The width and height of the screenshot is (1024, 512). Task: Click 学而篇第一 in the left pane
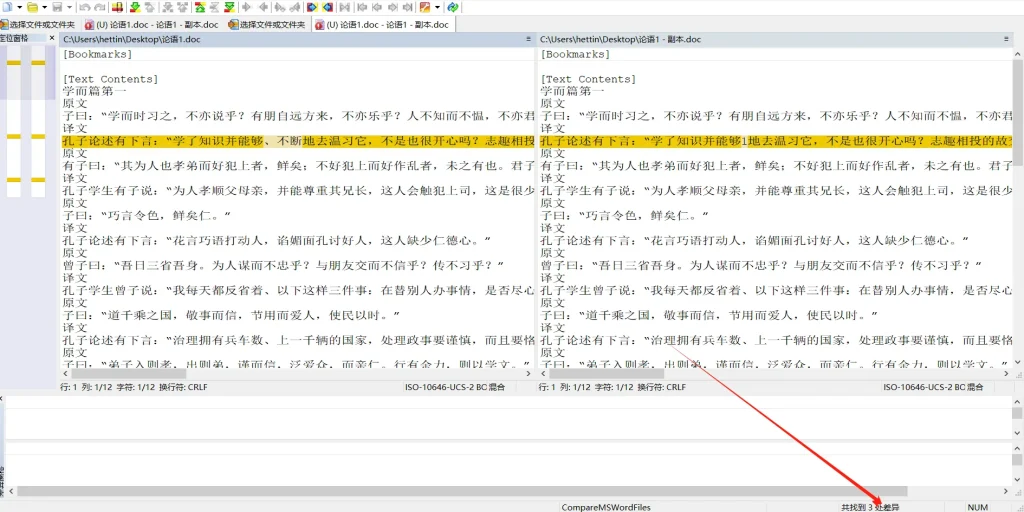pos(95,91)
